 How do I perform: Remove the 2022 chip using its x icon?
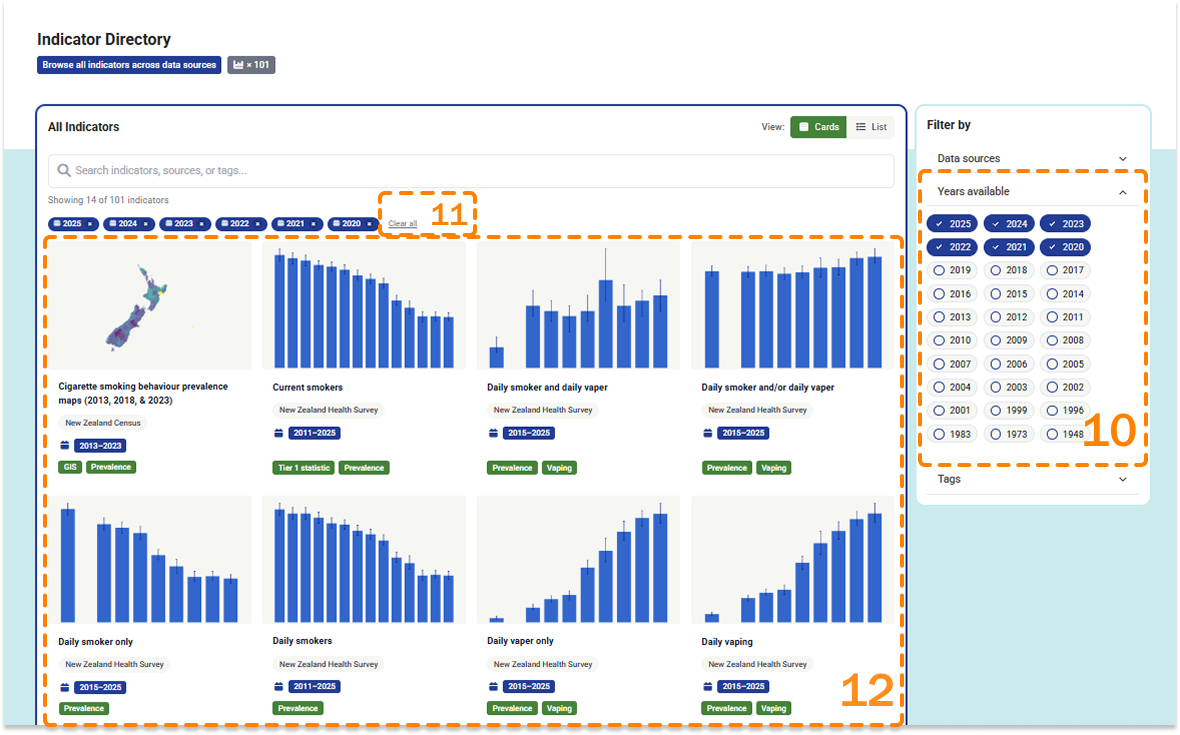point(258,224)
